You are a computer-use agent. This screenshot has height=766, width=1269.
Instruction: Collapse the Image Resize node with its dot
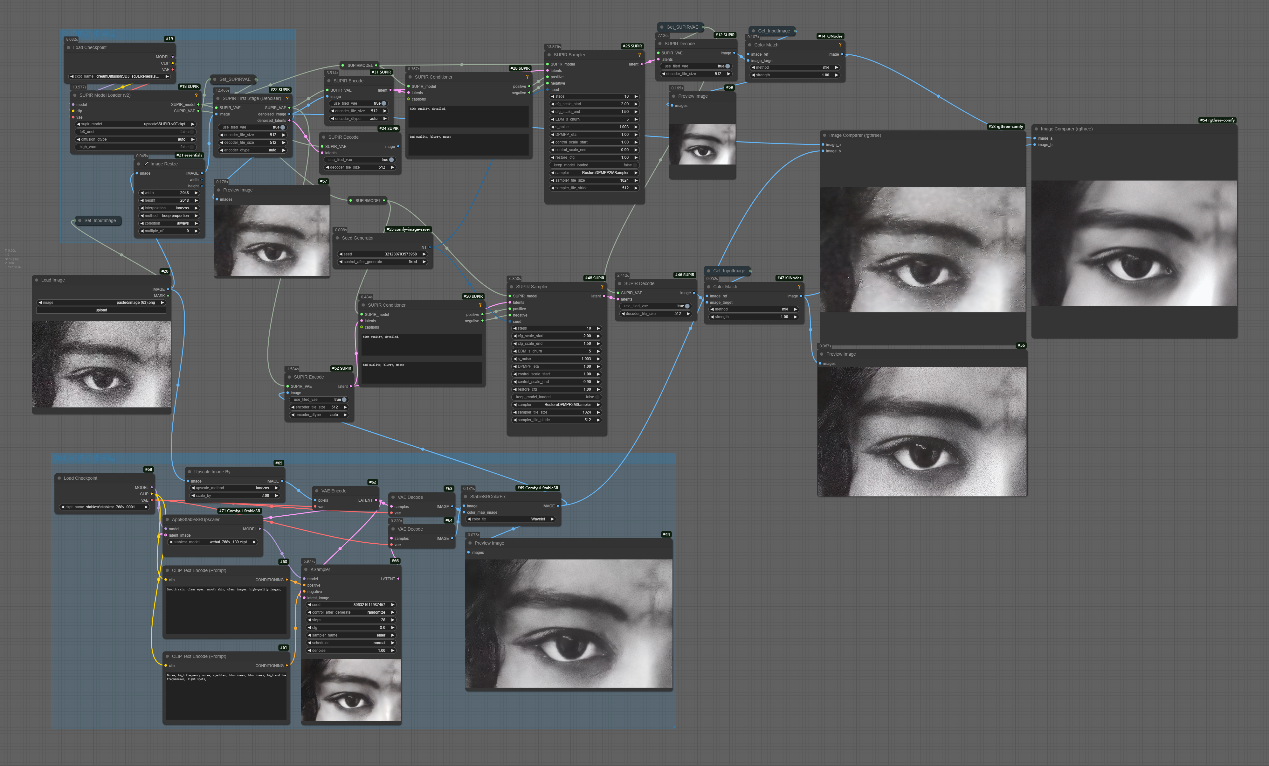(140, 163)
